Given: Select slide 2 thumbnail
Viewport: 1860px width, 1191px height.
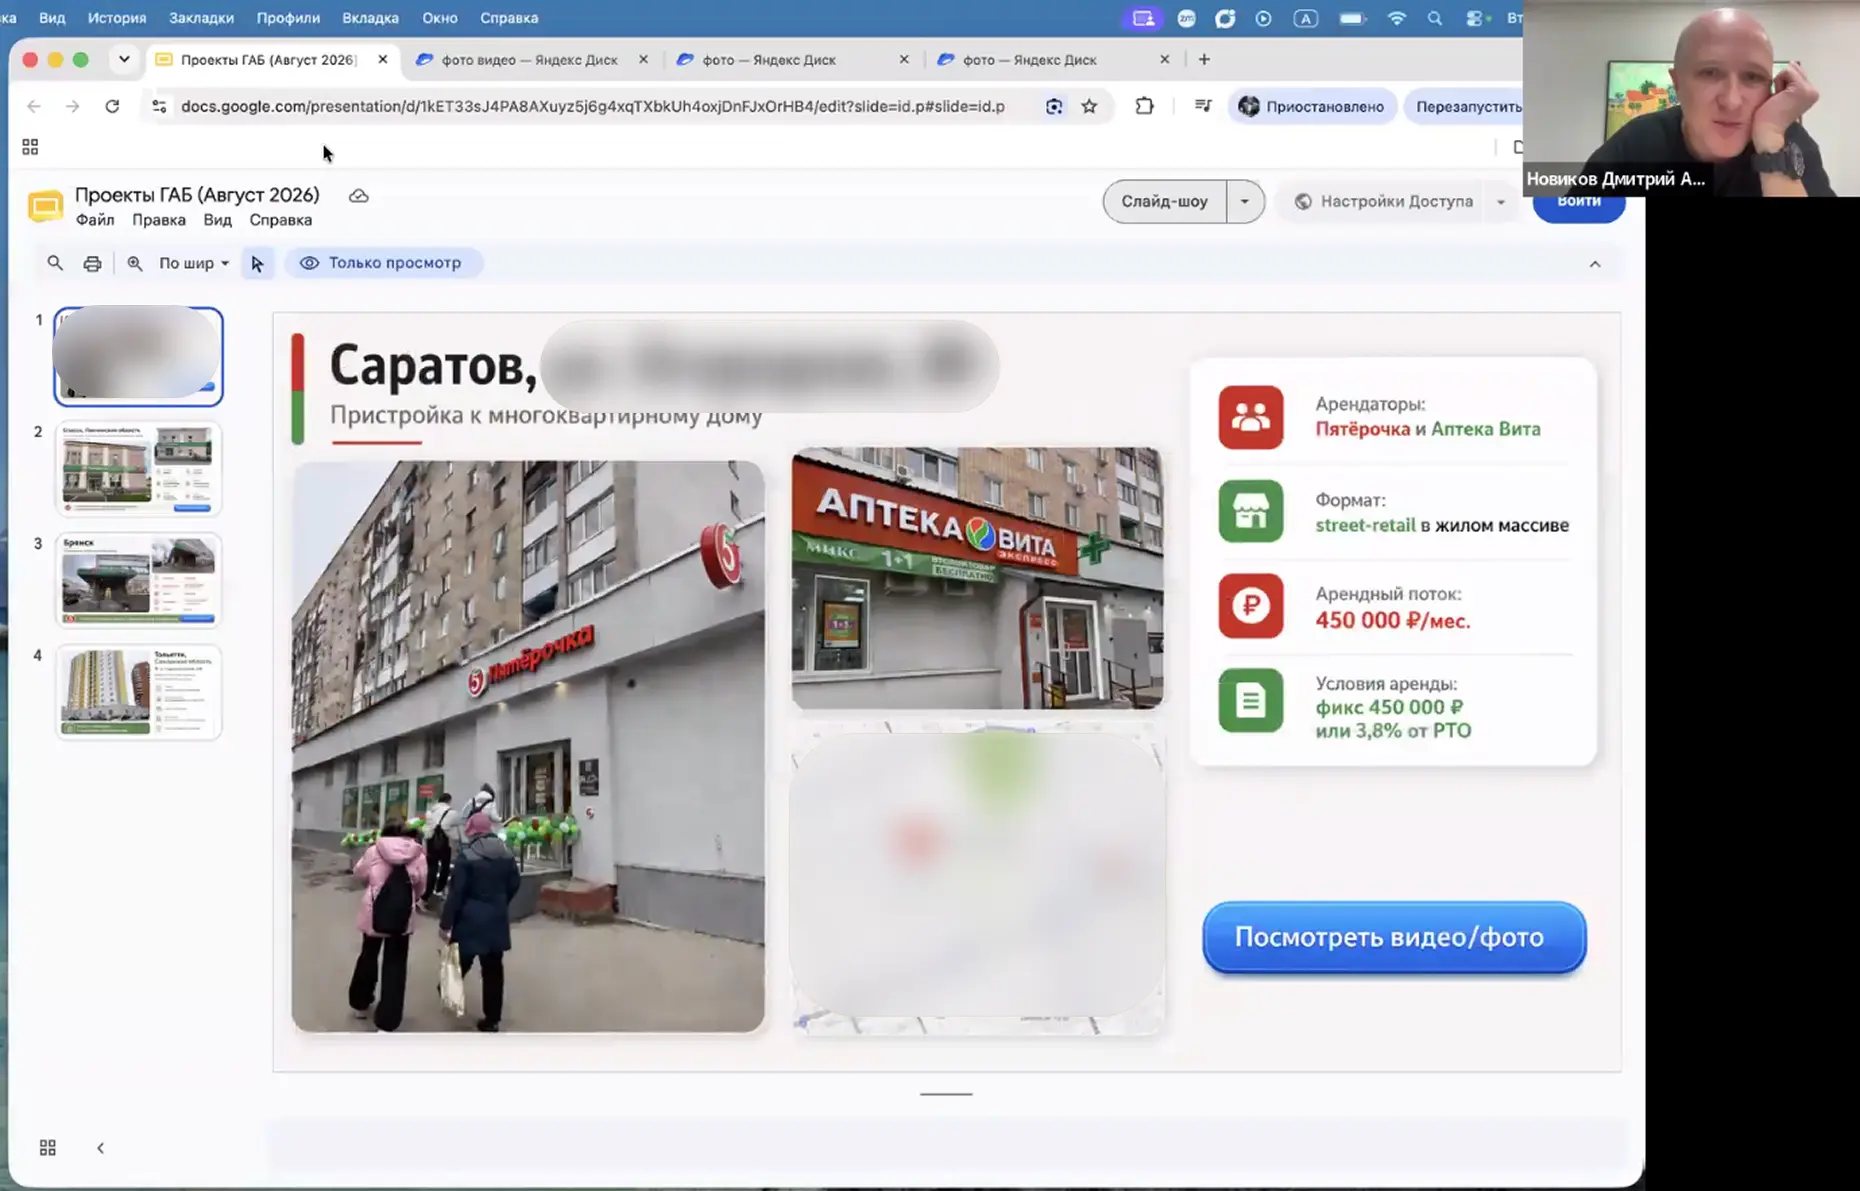Looking at the screenshot, I should point(138,468).
